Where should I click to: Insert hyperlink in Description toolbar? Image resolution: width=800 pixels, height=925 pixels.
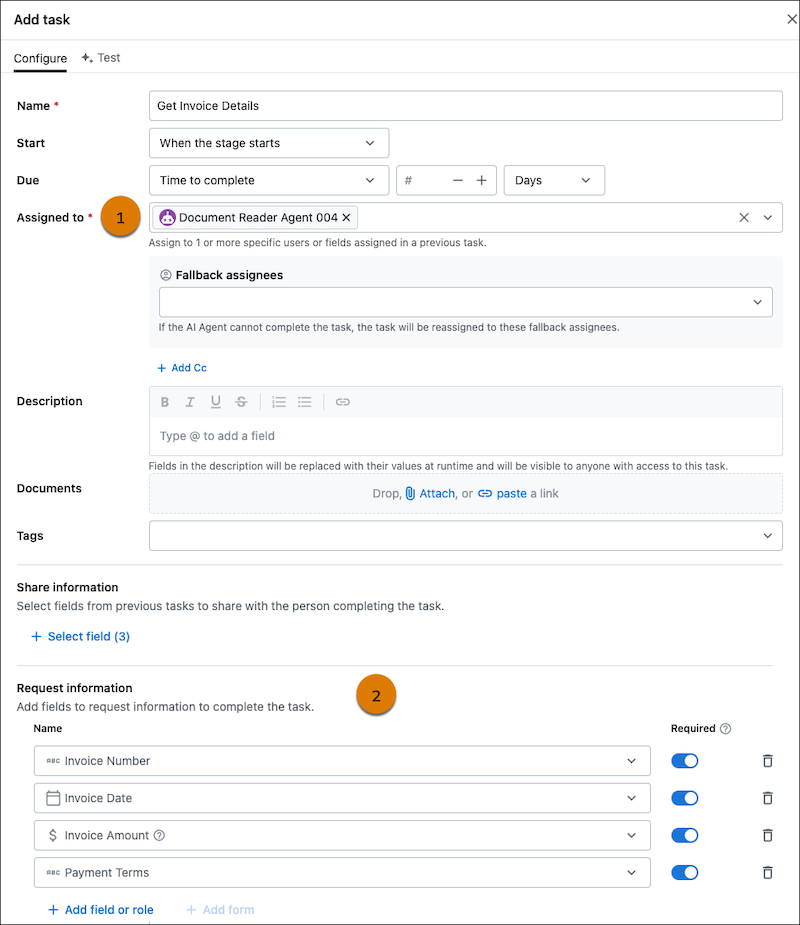[x=343, y=402]
